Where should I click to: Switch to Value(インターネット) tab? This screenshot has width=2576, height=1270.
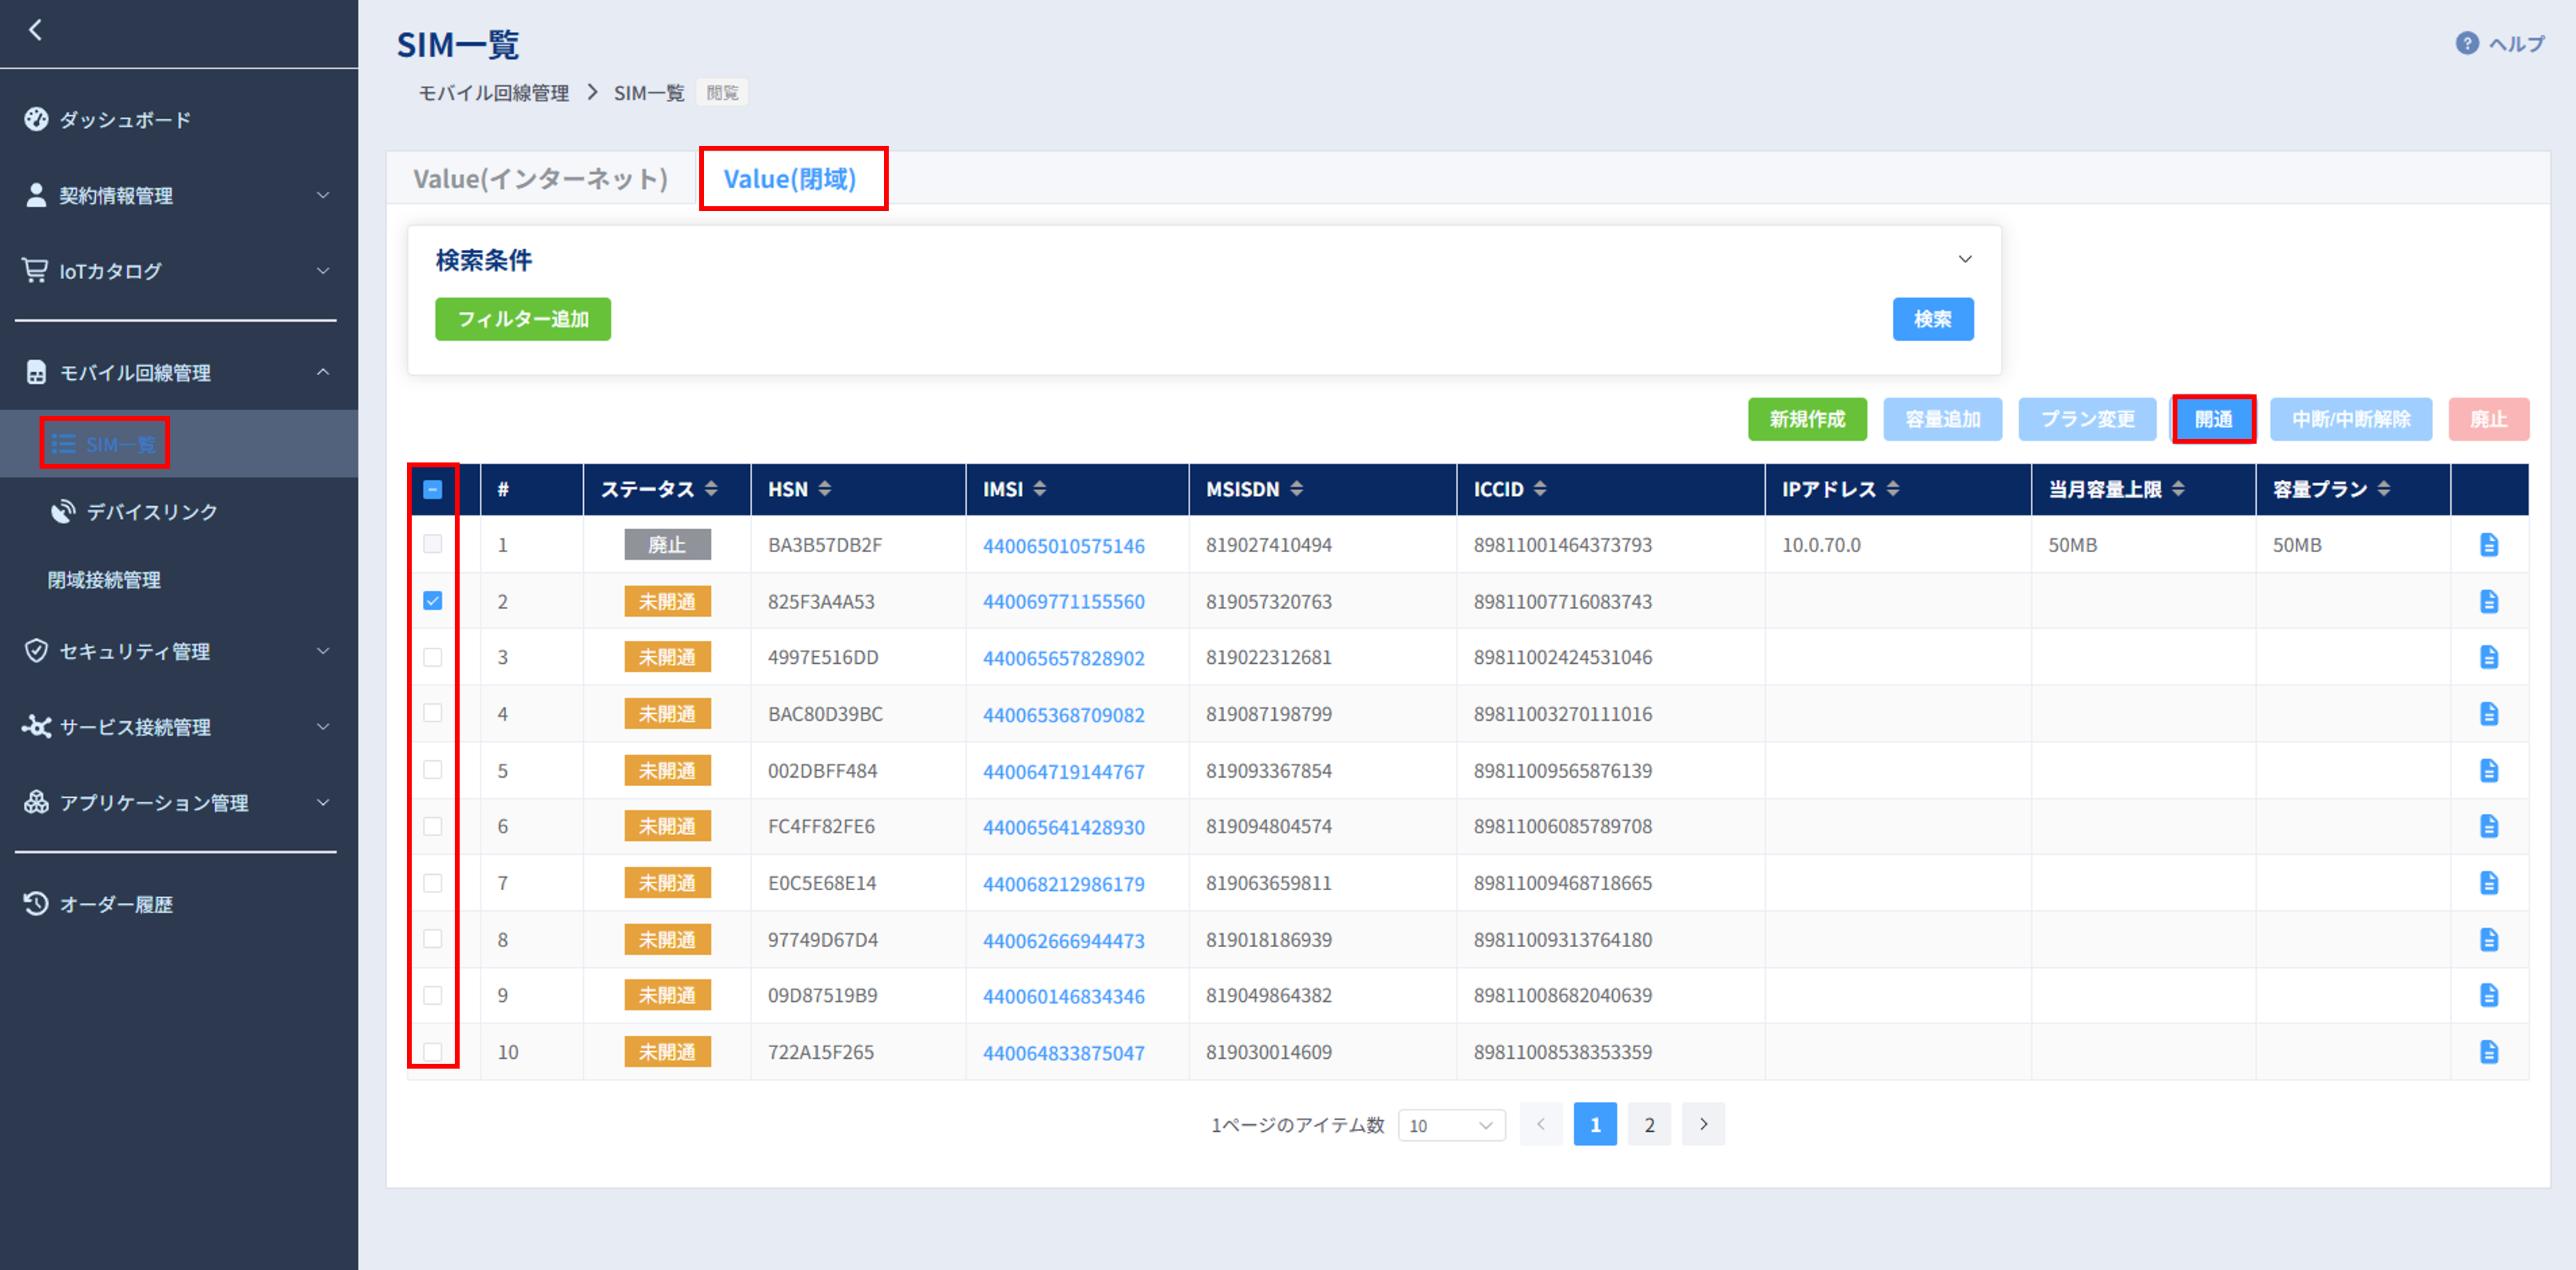pos(540,179)
